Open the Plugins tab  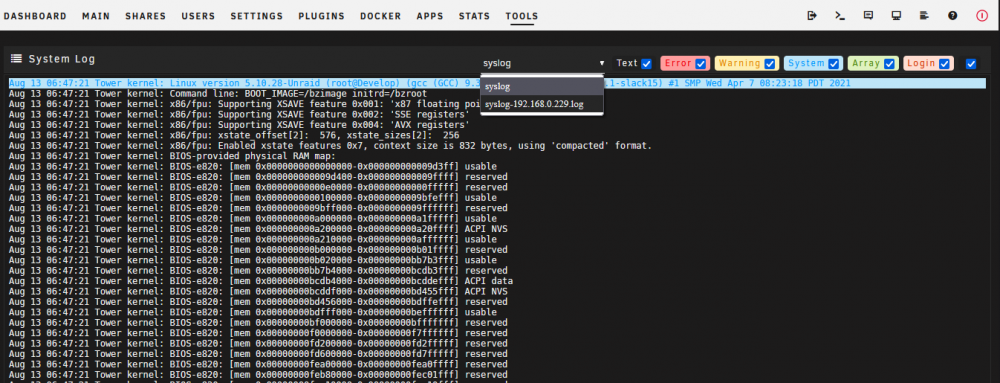321,17
